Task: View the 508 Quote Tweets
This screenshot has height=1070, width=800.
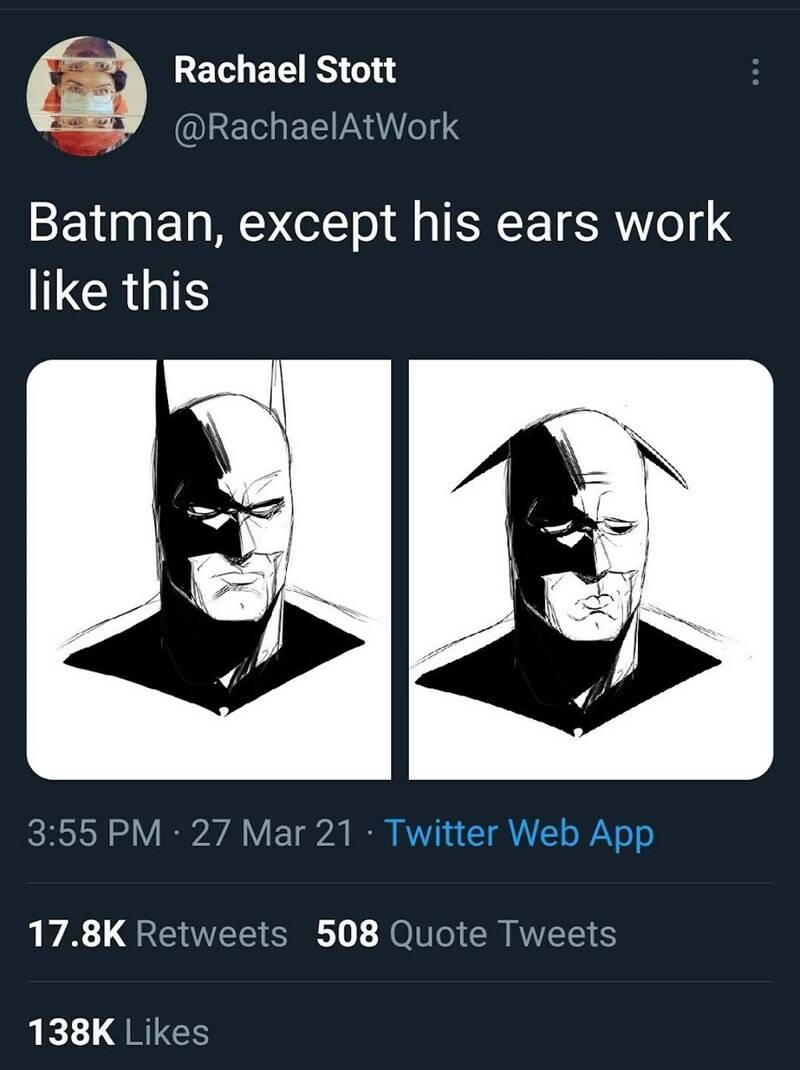Action: 466,934
